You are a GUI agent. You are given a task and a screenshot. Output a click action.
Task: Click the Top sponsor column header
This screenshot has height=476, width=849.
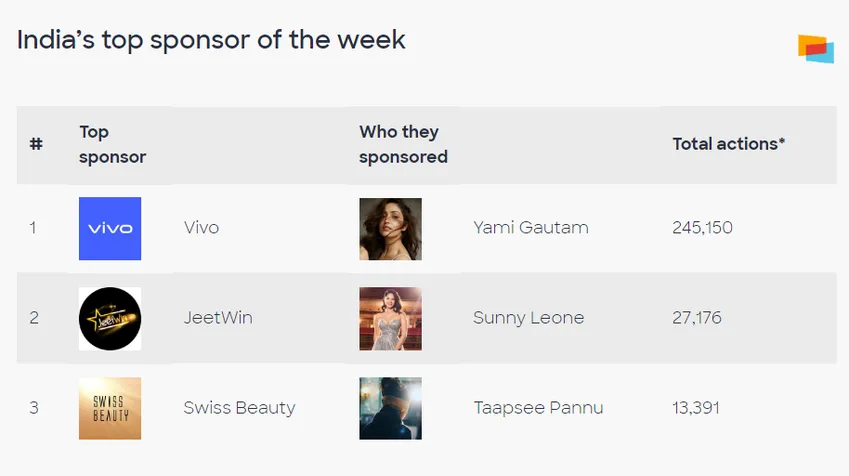112,144
